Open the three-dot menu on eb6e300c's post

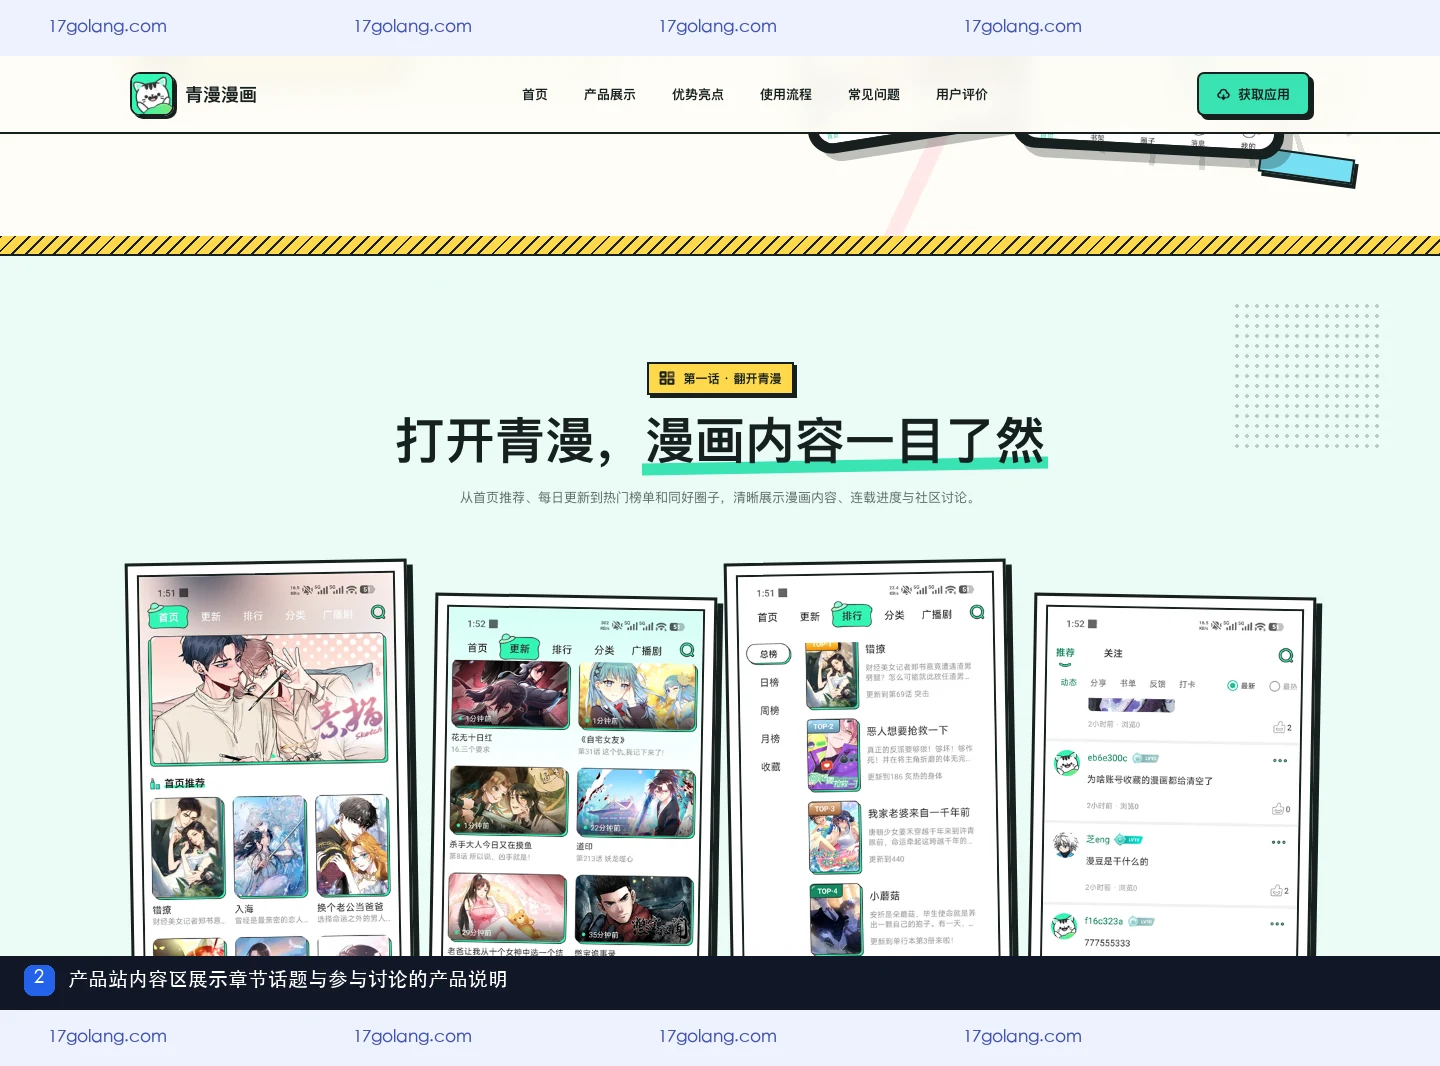pos(1280,761)
